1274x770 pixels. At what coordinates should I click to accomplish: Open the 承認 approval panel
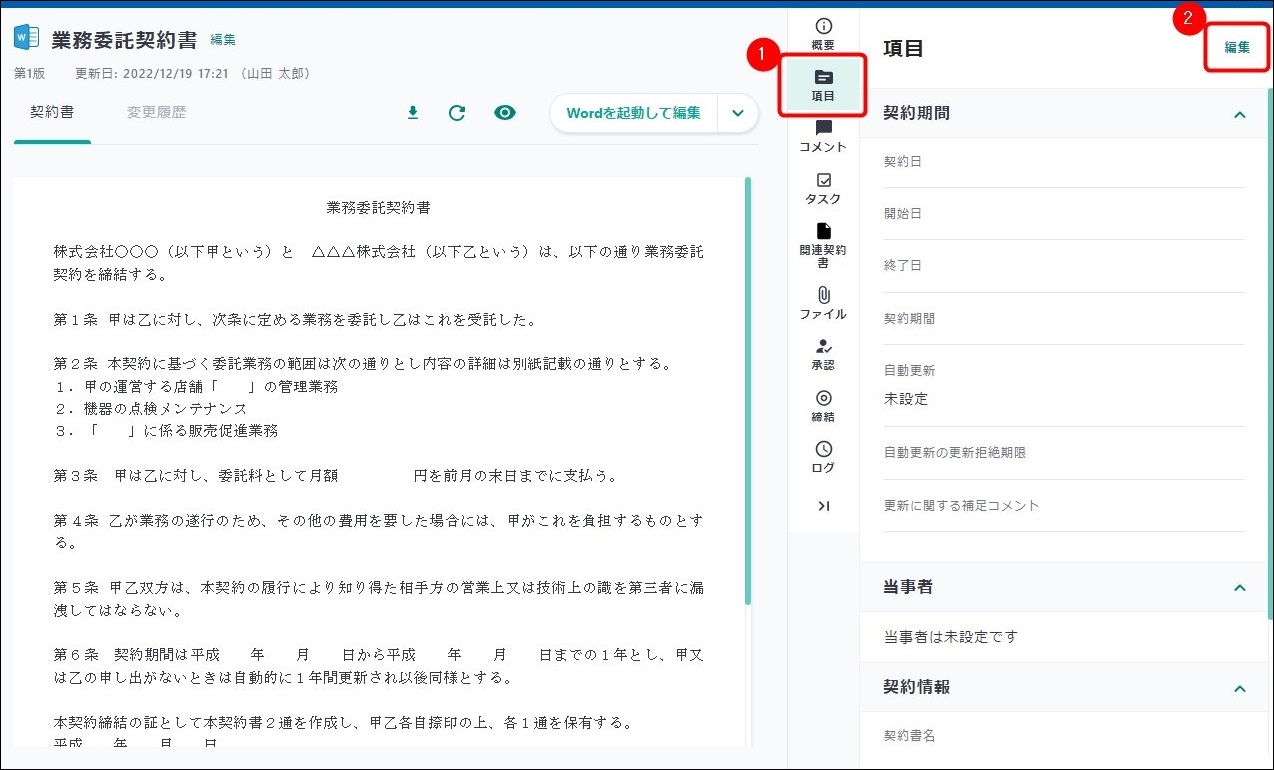click(823, 354)
